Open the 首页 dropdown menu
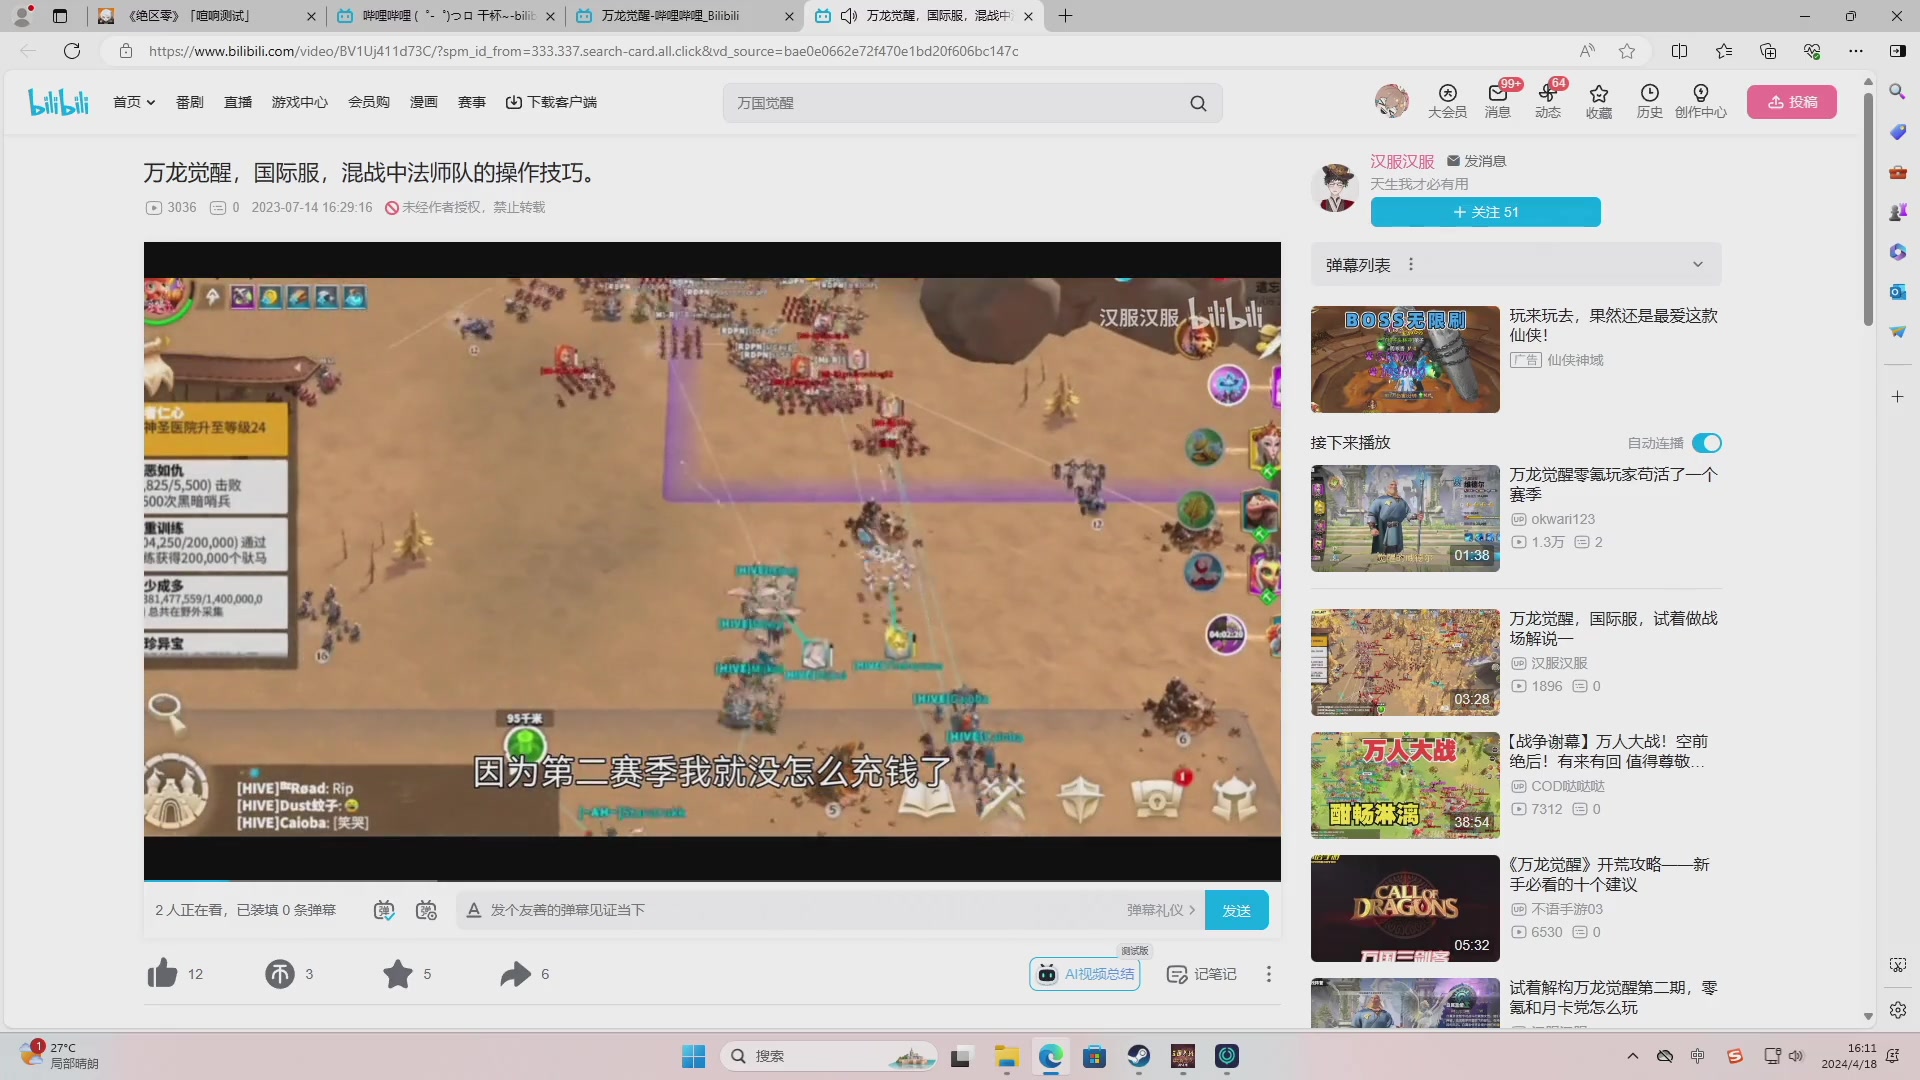 point(134,102)
